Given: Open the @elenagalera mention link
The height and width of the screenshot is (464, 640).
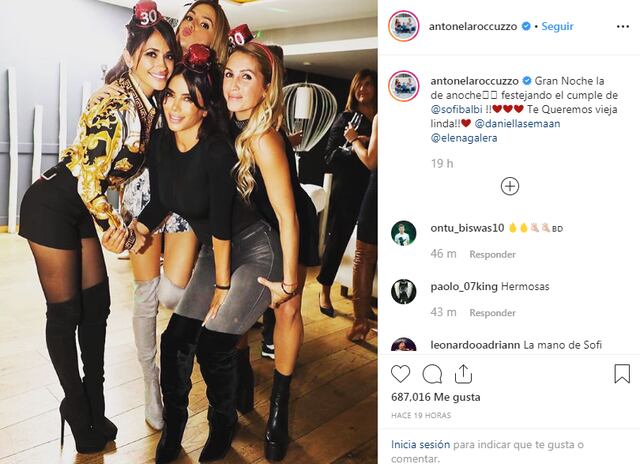Looking at the screenshot, I should coord(464,138).
